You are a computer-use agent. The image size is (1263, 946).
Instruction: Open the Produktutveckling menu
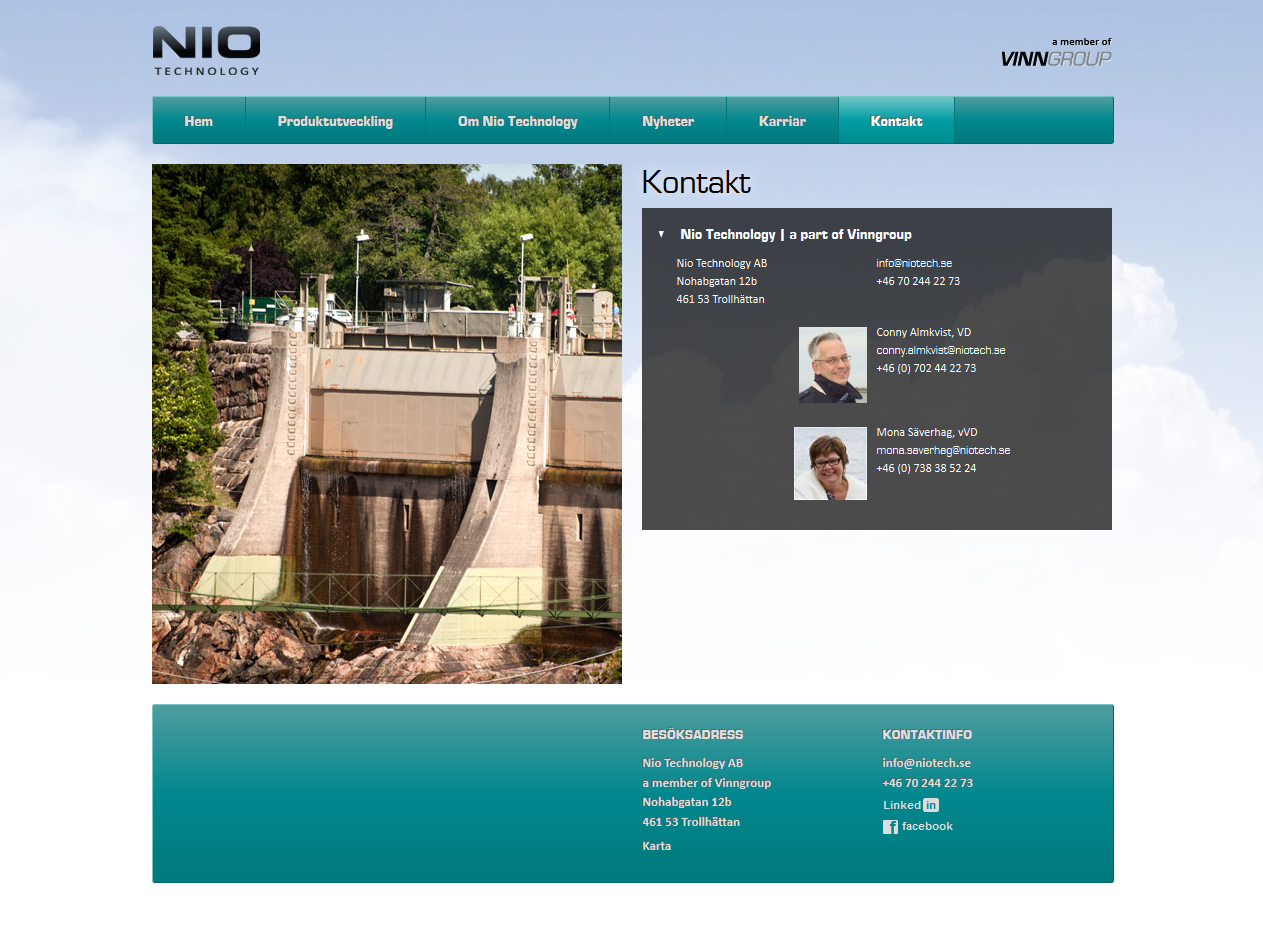(335, 121)
